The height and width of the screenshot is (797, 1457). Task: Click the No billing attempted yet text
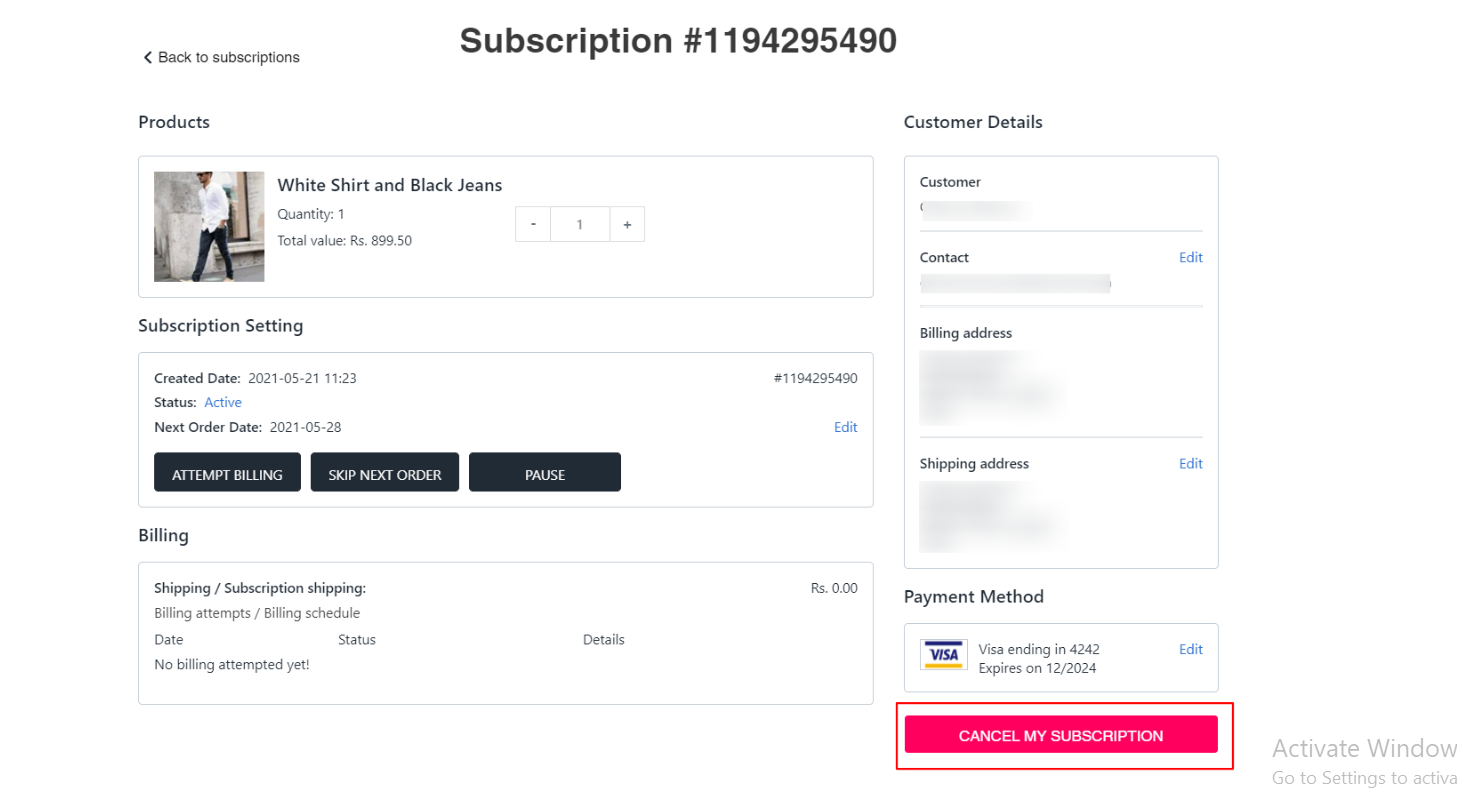(232, 664)
